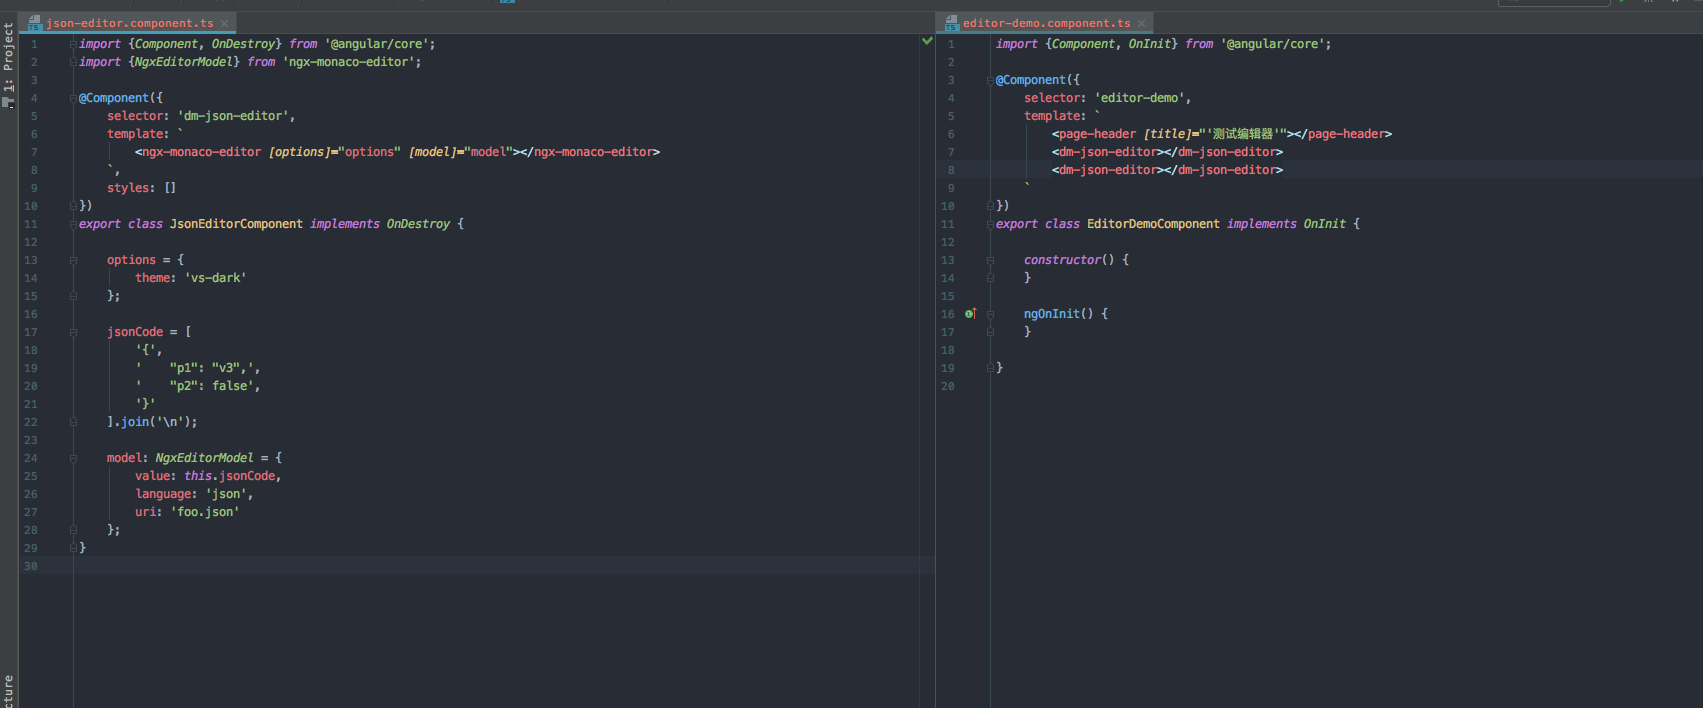Image resolution: width=1703 pixels, height=708 pixels.
Task: Click the 'vs-dark' theme string
Action: click(x=215, y=278)
